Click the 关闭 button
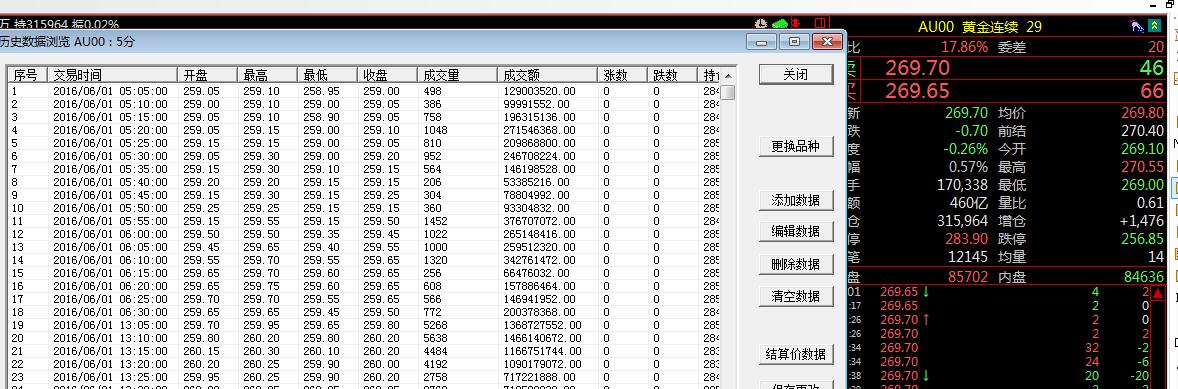Screen dimensions: 1178x389 [796, 74]
